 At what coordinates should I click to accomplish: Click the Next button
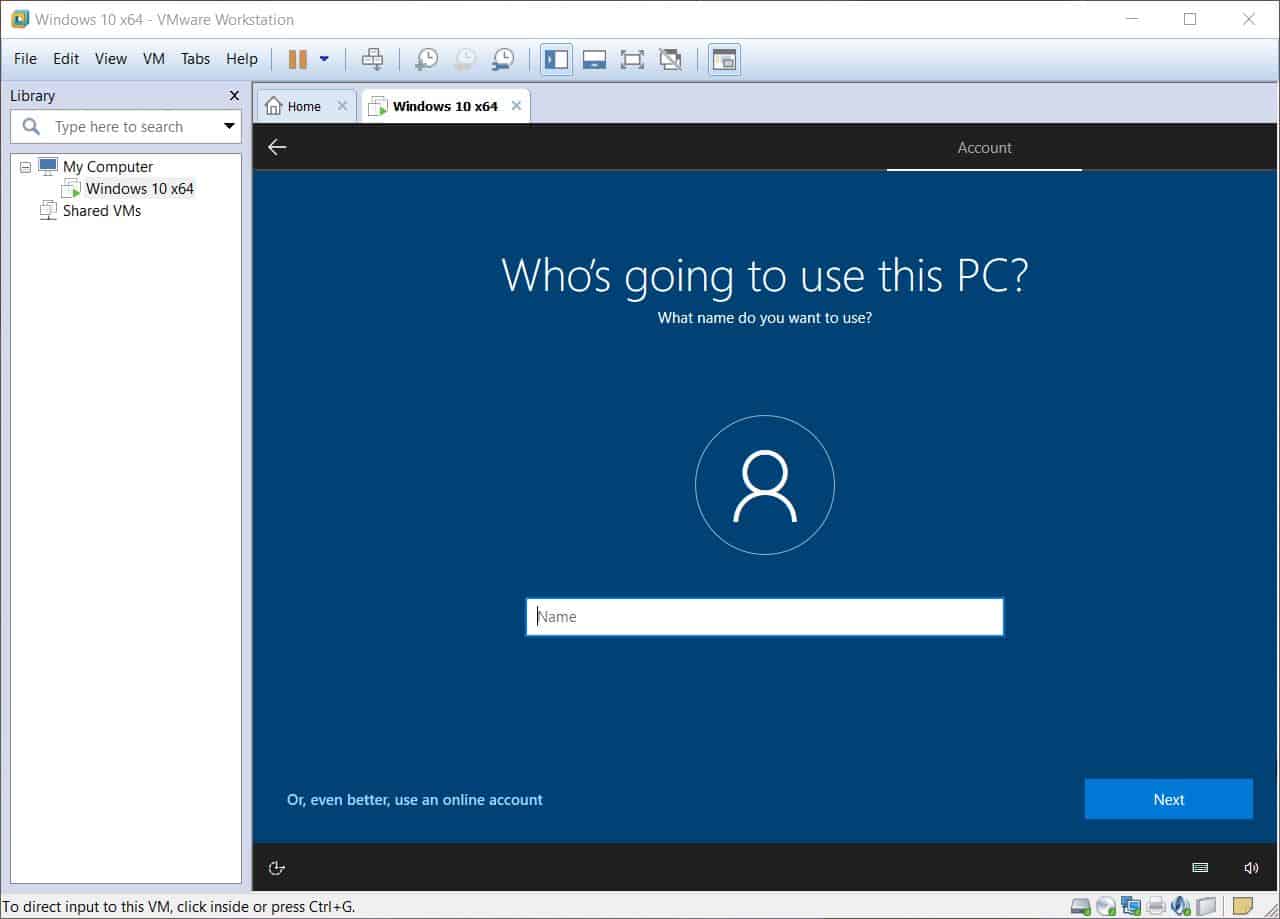pos(1169,799)
